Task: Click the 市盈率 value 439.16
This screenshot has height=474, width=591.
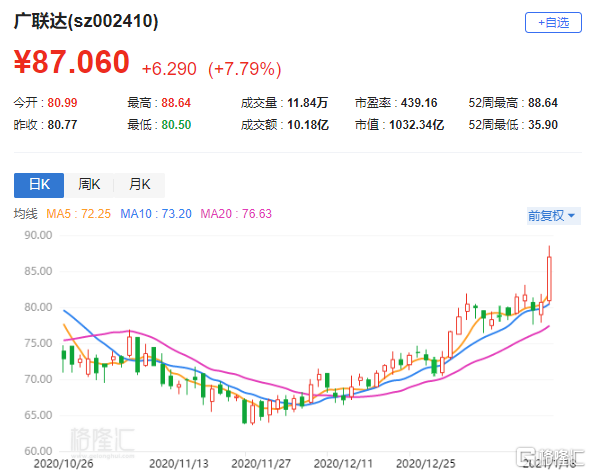Action: click(x=419, y=102)
